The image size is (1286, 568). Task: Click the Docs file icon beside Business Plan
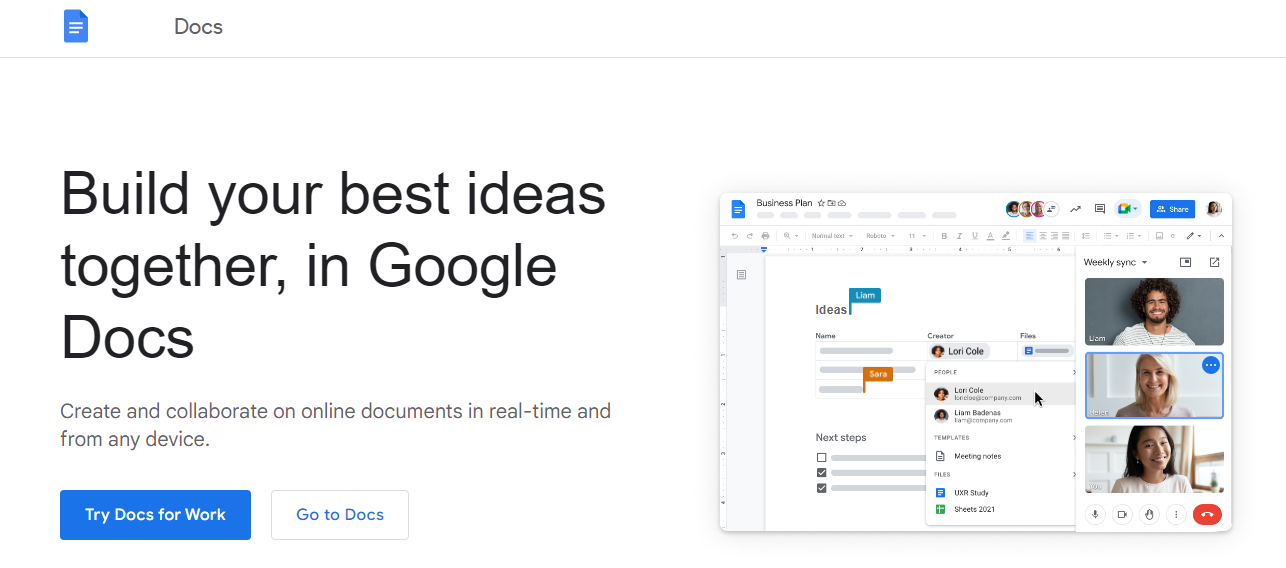pos(738,209)
